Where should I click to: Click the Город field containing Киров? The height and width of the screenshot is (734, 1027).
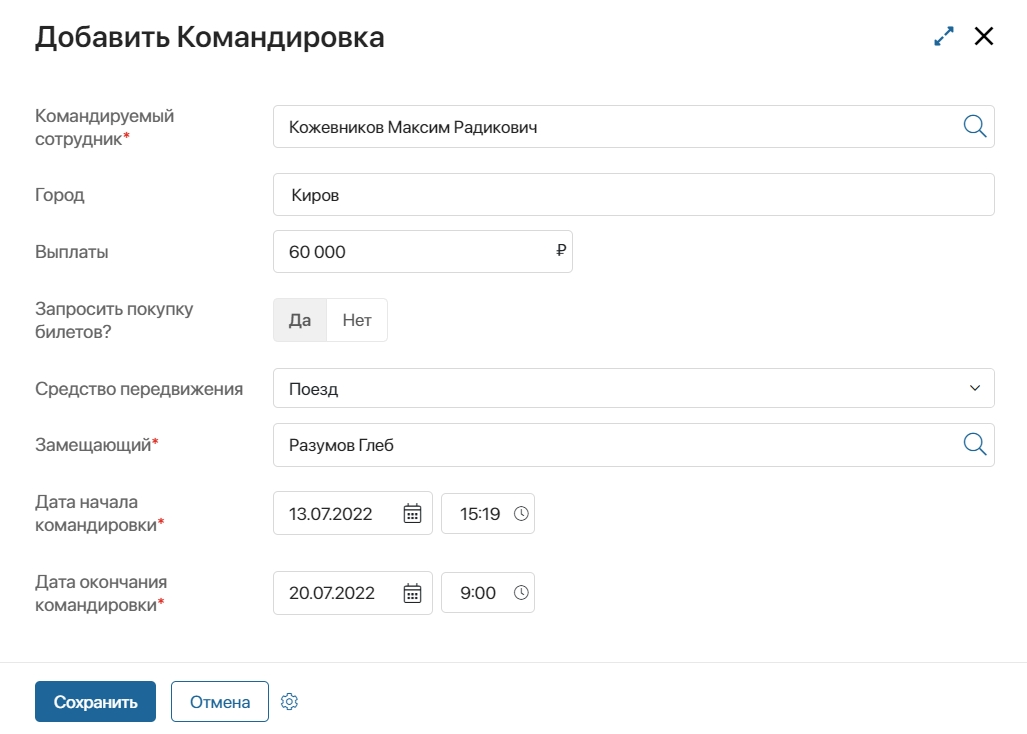point(633,195)
